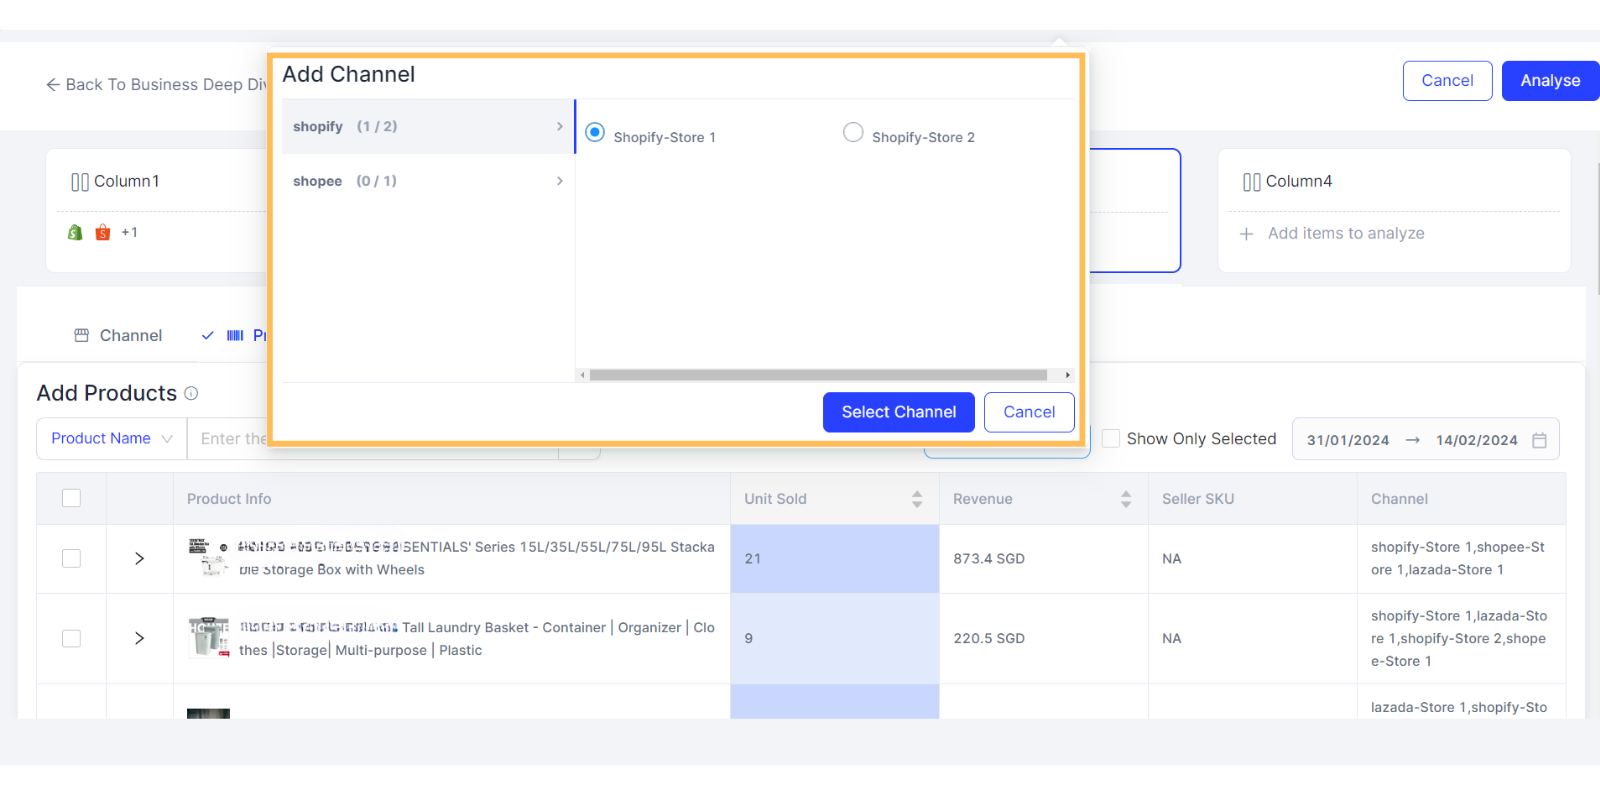Click the +1 more channels indicator in Column1

[x=130, y=232]
